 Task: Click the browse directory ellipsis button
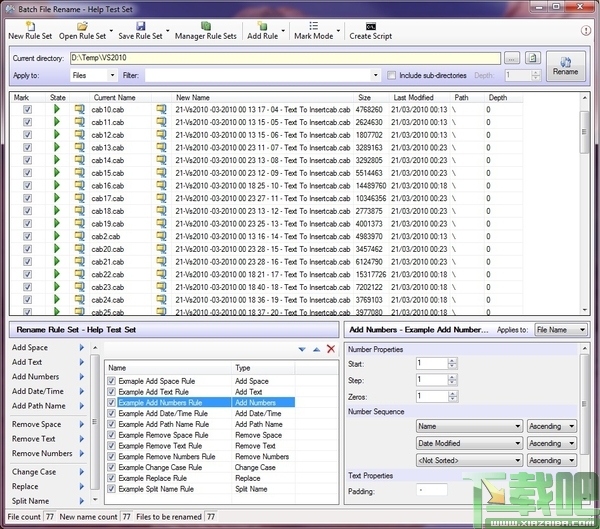click(512, 58)
